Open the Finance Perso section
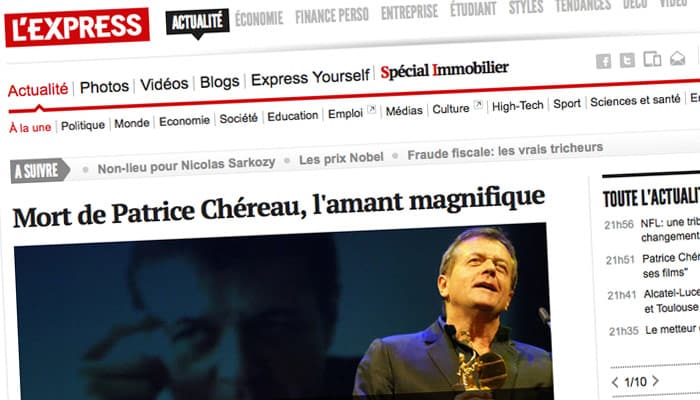The height and width of the screenshot is (400, 700). pyautogui.click(x=332, y=16)
